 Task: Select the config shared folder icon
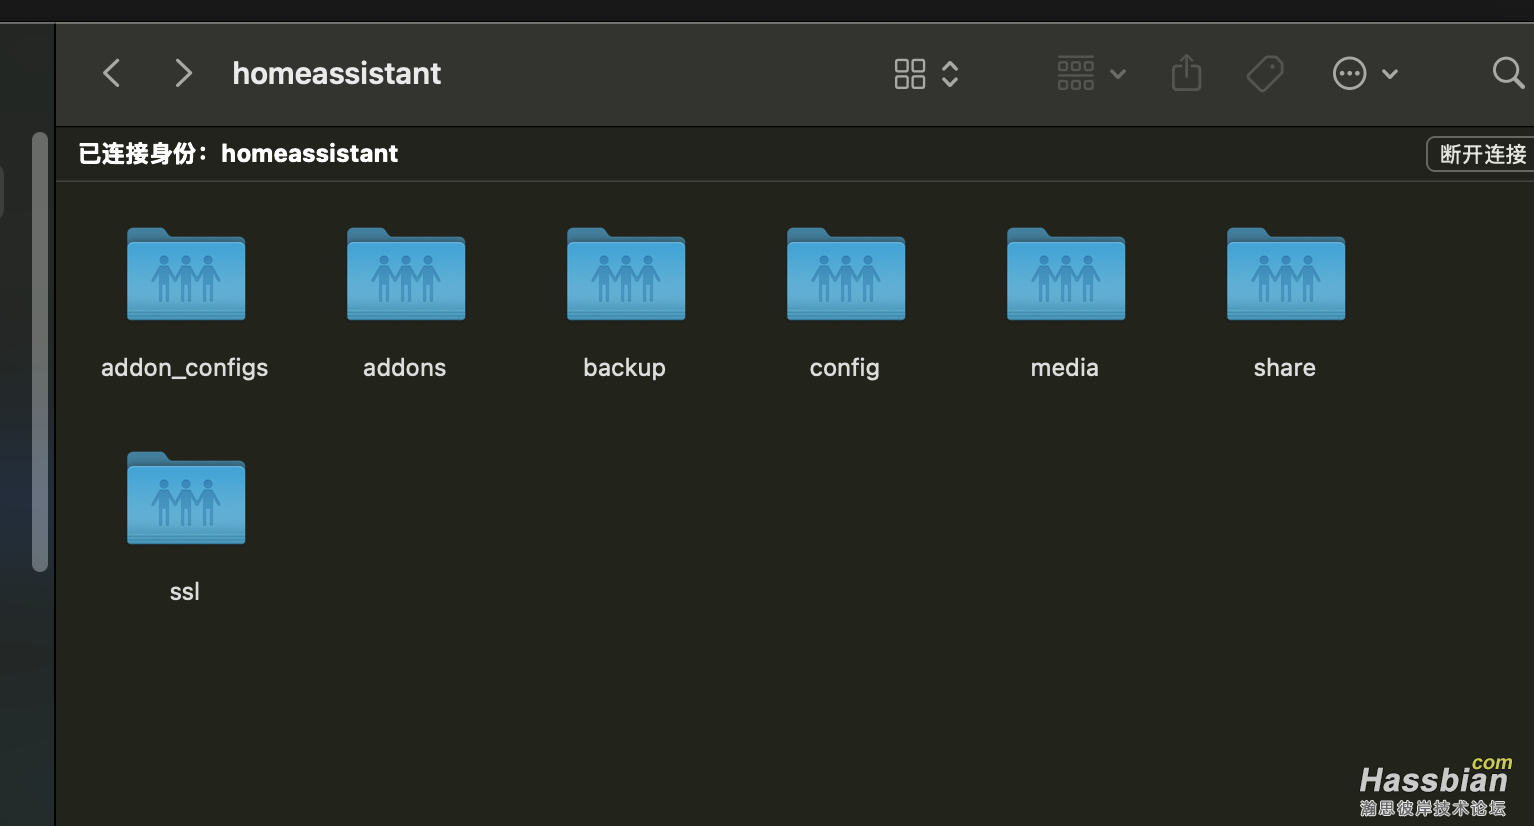[846, 274]
